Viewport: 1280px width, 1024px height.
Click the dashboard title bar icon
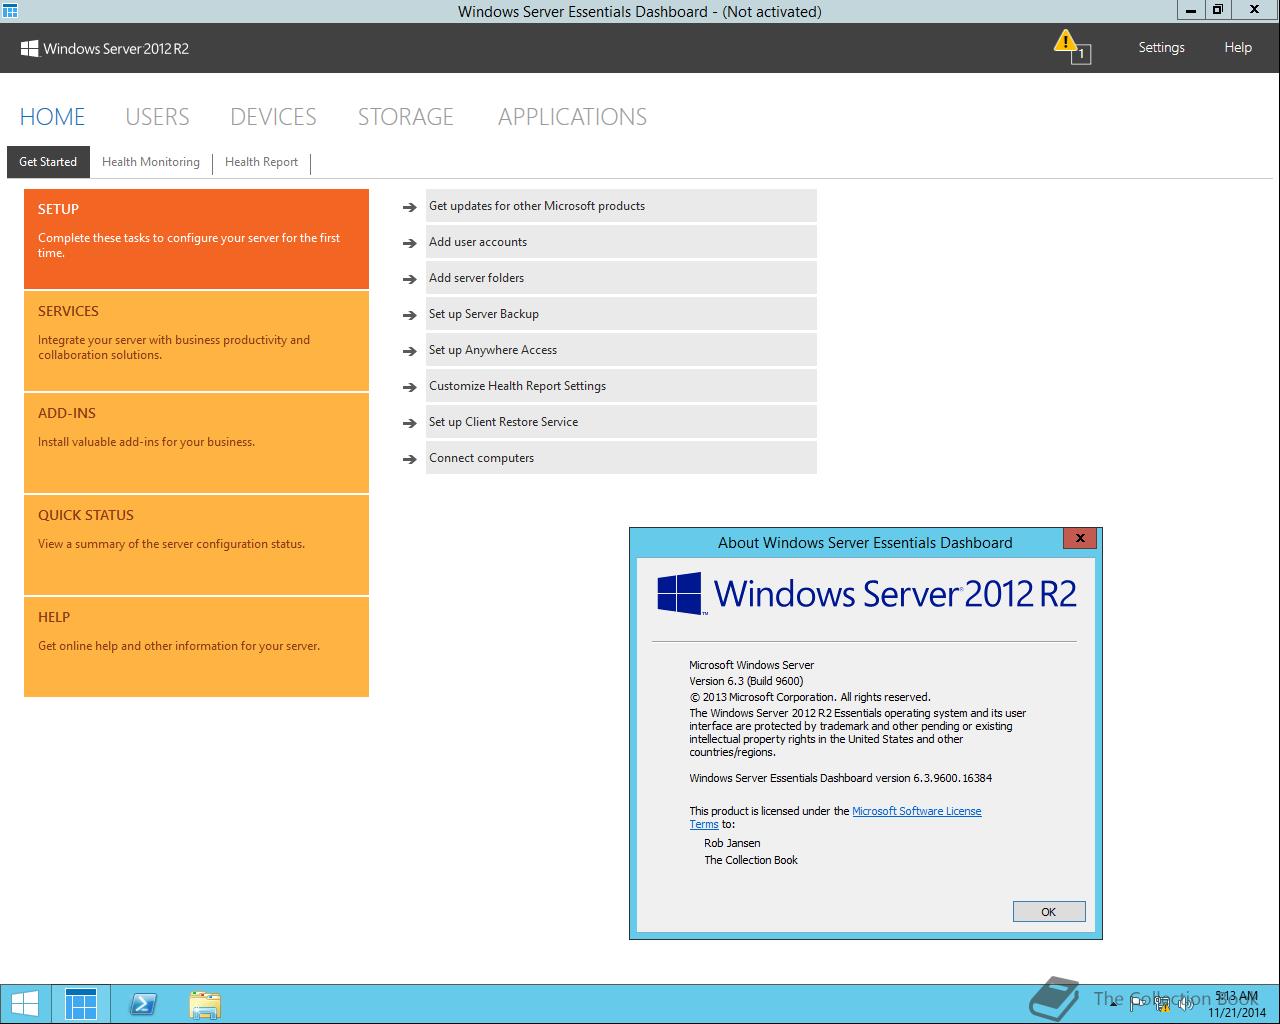pyautogui.click(x=9, y=11)
